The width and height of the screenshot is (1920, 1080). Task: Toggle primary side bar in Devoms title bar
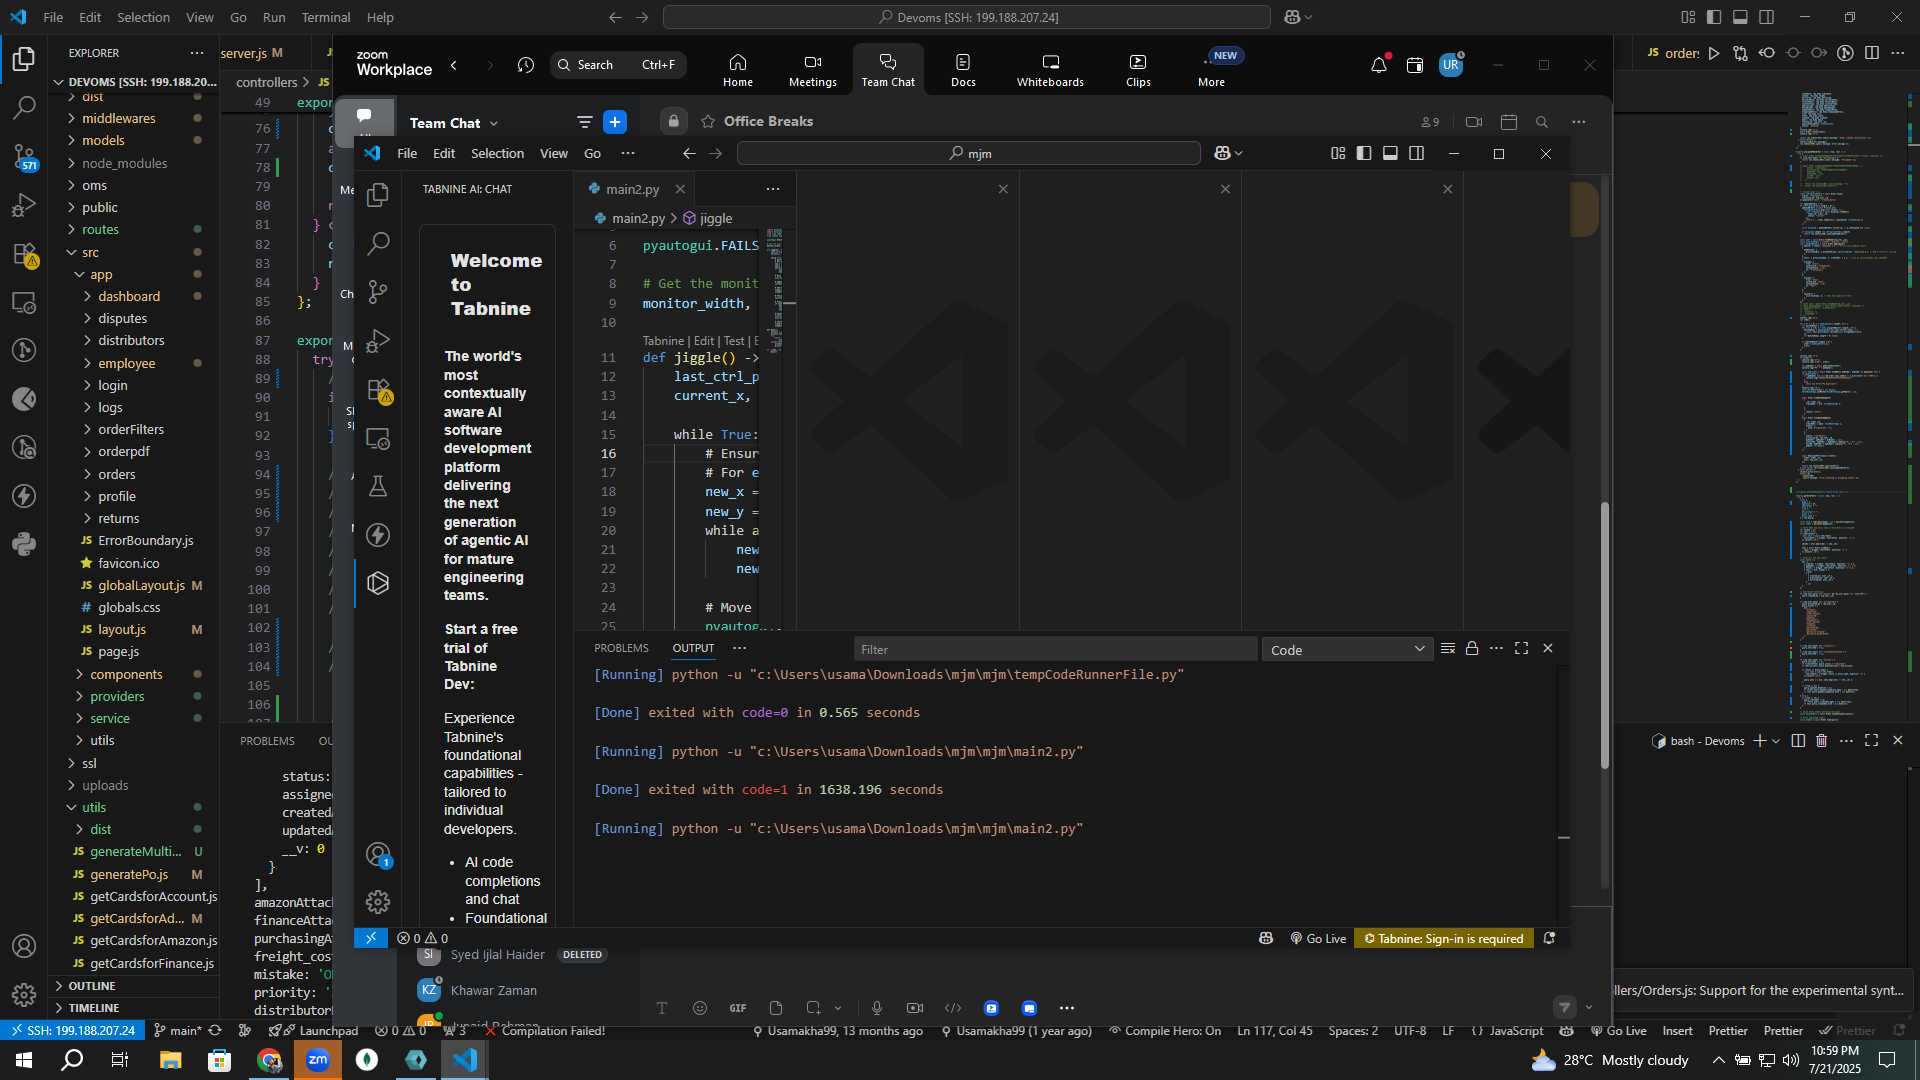point(1714,17)
